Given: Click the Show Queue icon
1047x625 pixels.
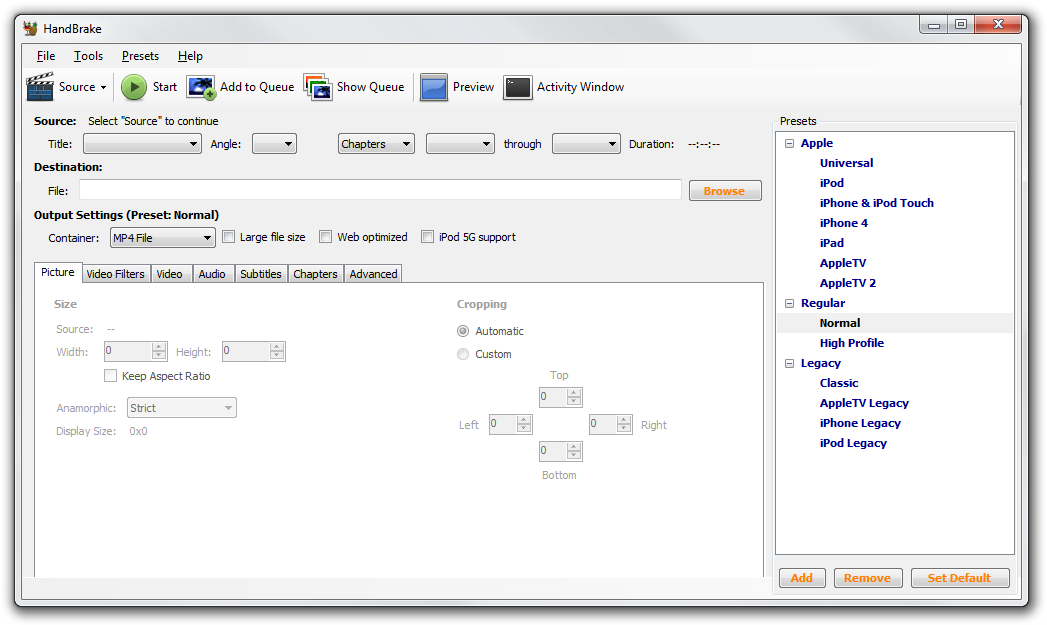Looking at the screenshot, I should pyautogui.click(x=318, y=87).
